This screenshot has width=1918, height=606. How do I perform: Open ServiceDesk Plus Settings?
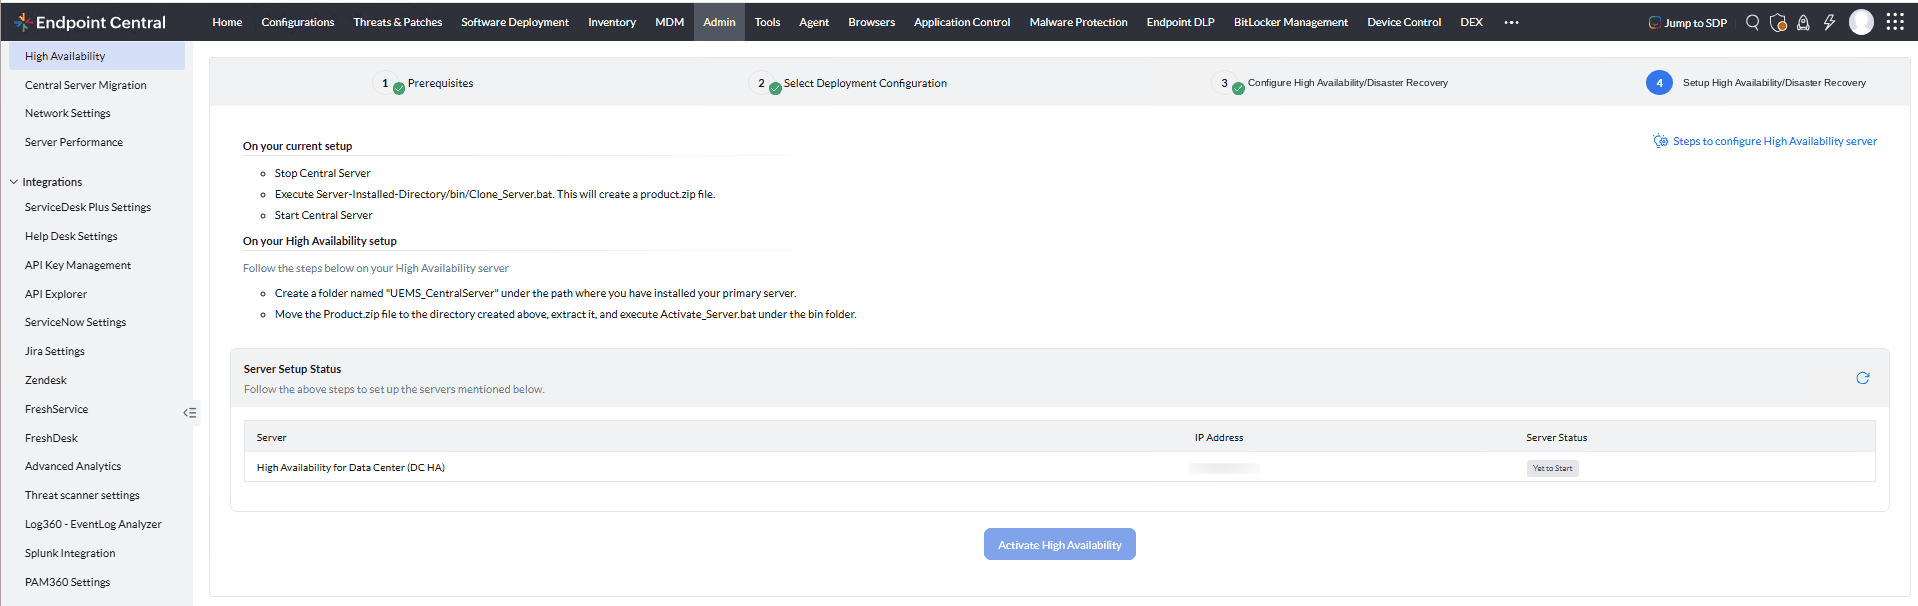[x=88, y=207]
